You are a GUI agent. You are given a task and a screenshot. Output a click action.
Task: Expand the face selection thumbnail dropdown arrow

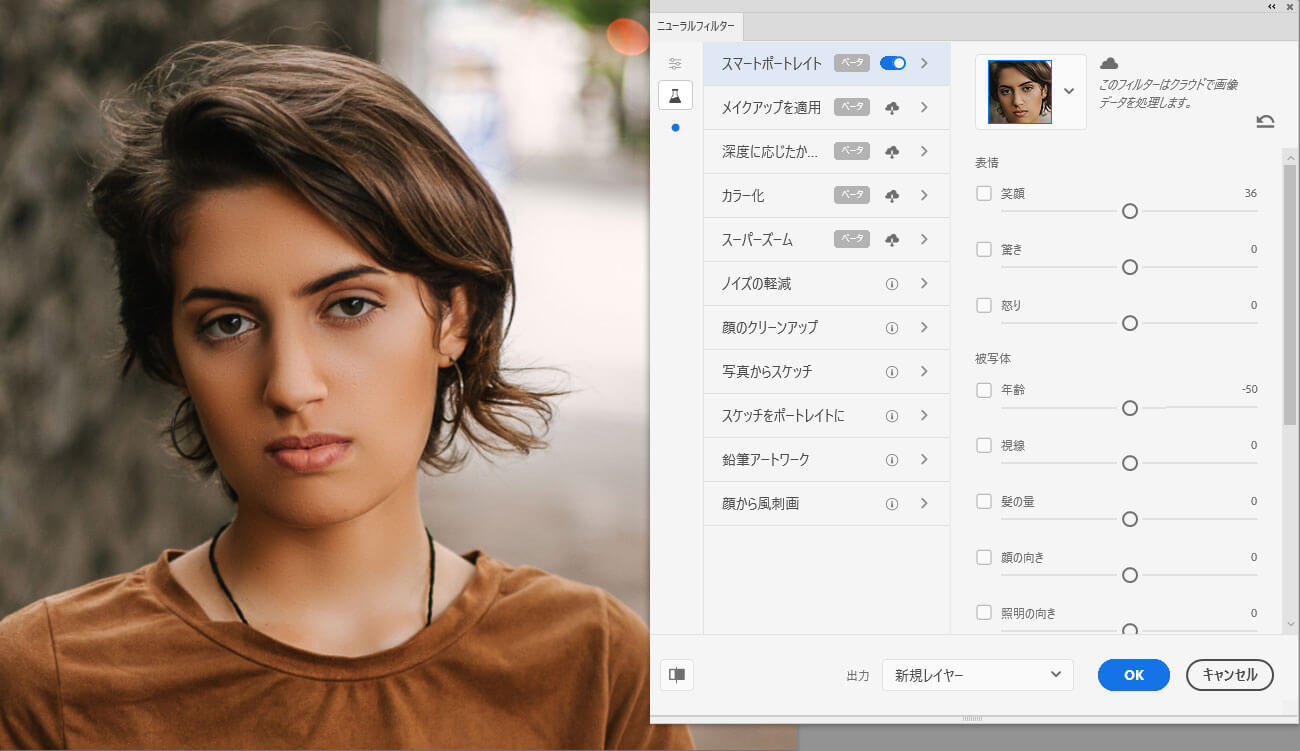click(1069, 91)
